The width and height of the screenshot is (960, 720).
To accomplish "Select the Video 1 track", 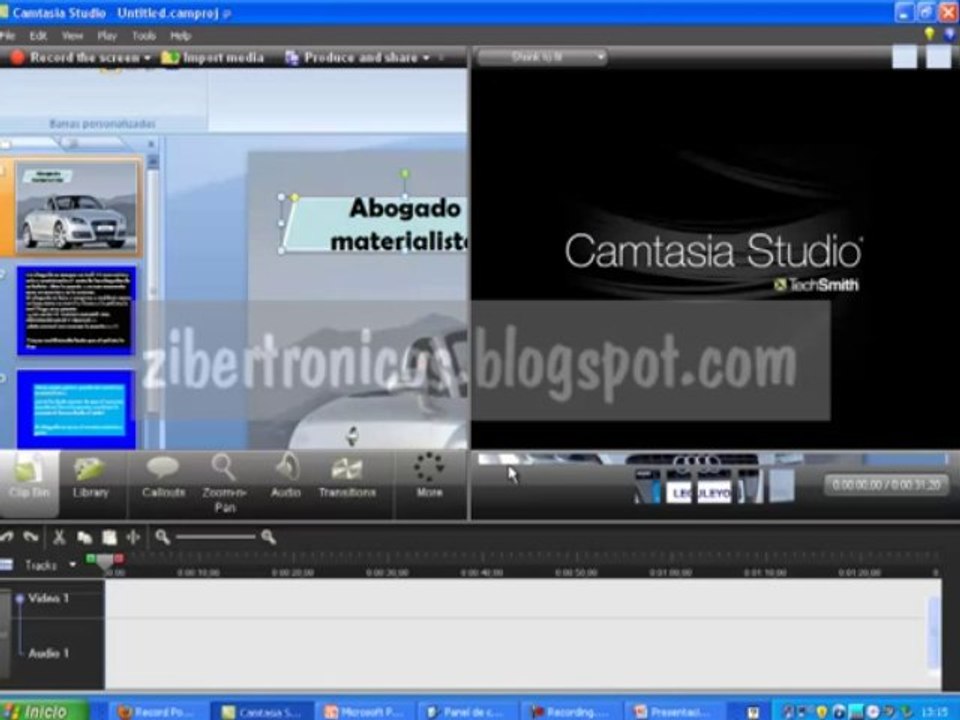I will coord(49,598).
